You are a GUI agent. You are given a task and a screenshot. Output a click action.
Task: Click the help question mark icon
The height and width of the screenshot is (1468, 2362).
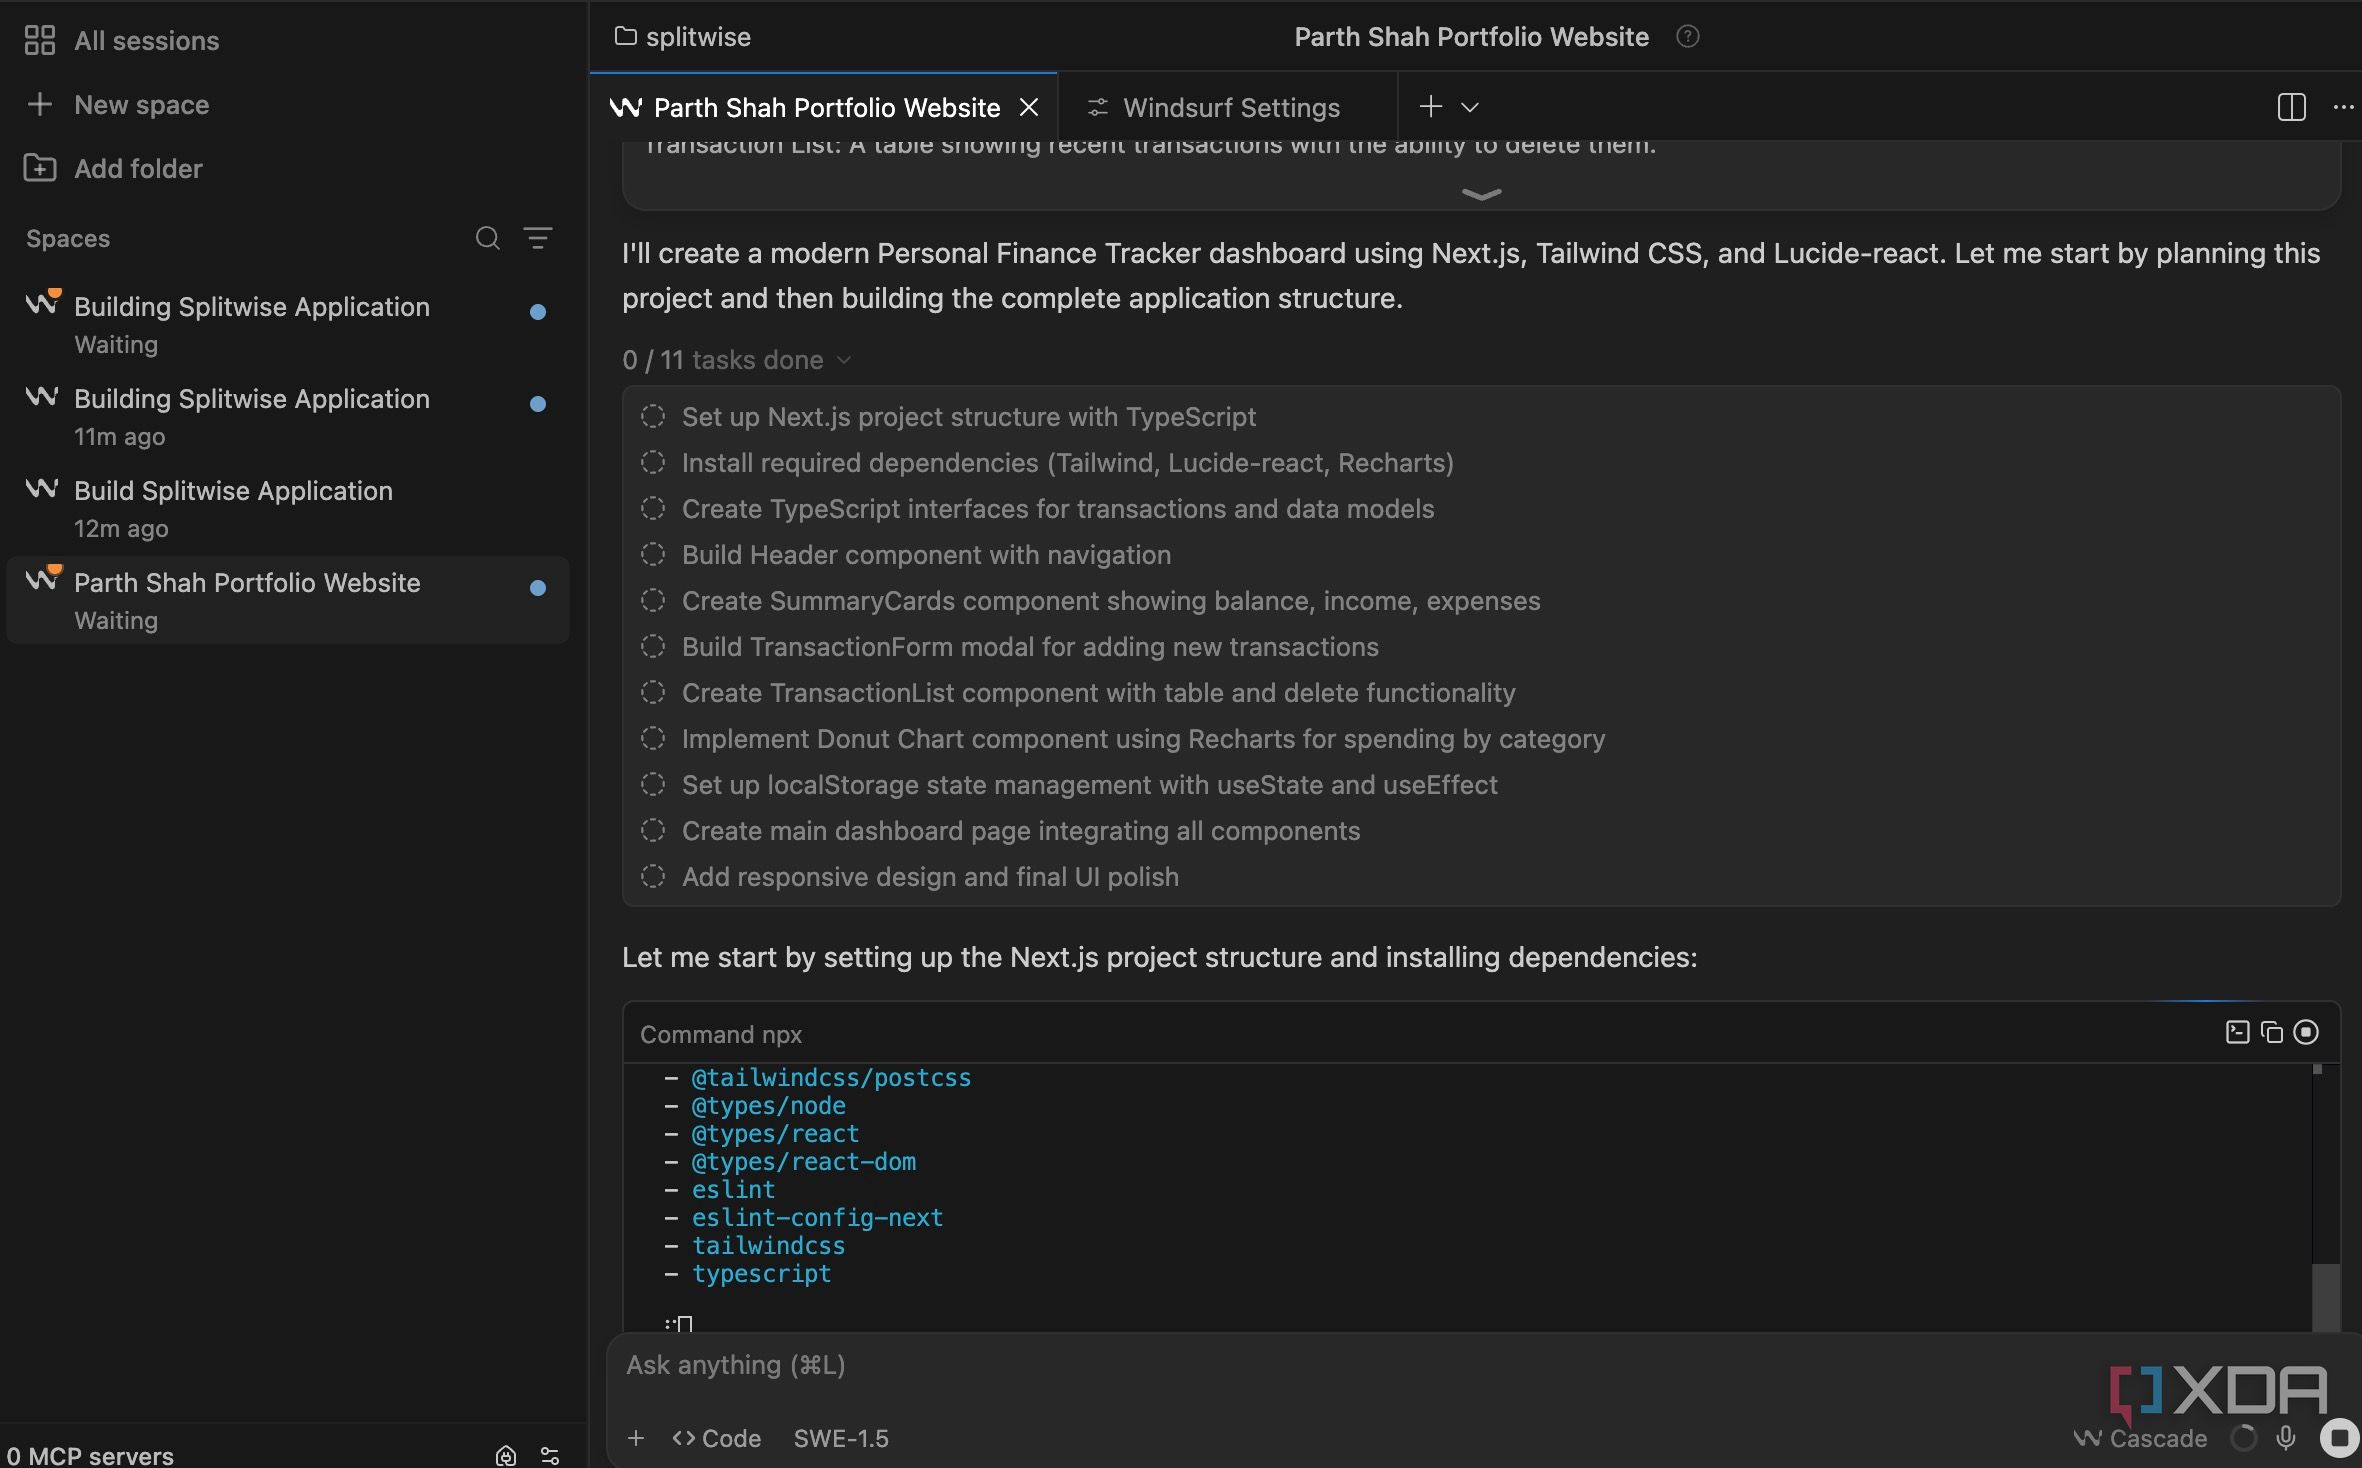coord(1688,37)
